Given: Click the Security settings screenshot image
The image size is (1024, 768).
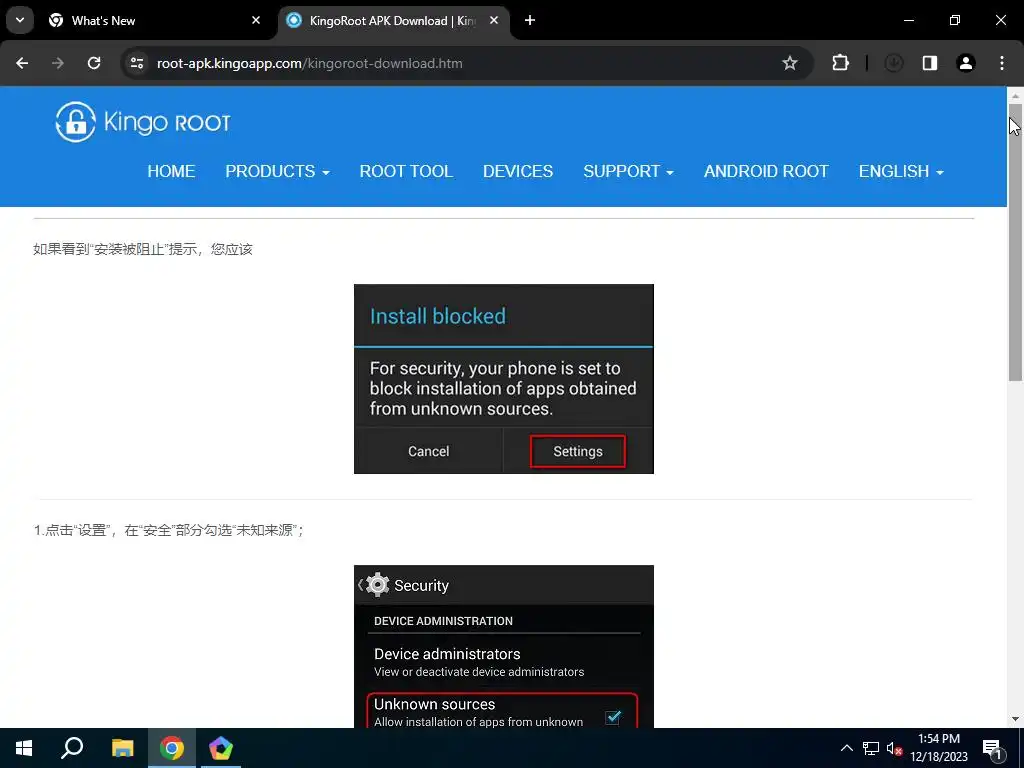Looking at the screenshot, I should pyautogui.click(x=504, y=647).
